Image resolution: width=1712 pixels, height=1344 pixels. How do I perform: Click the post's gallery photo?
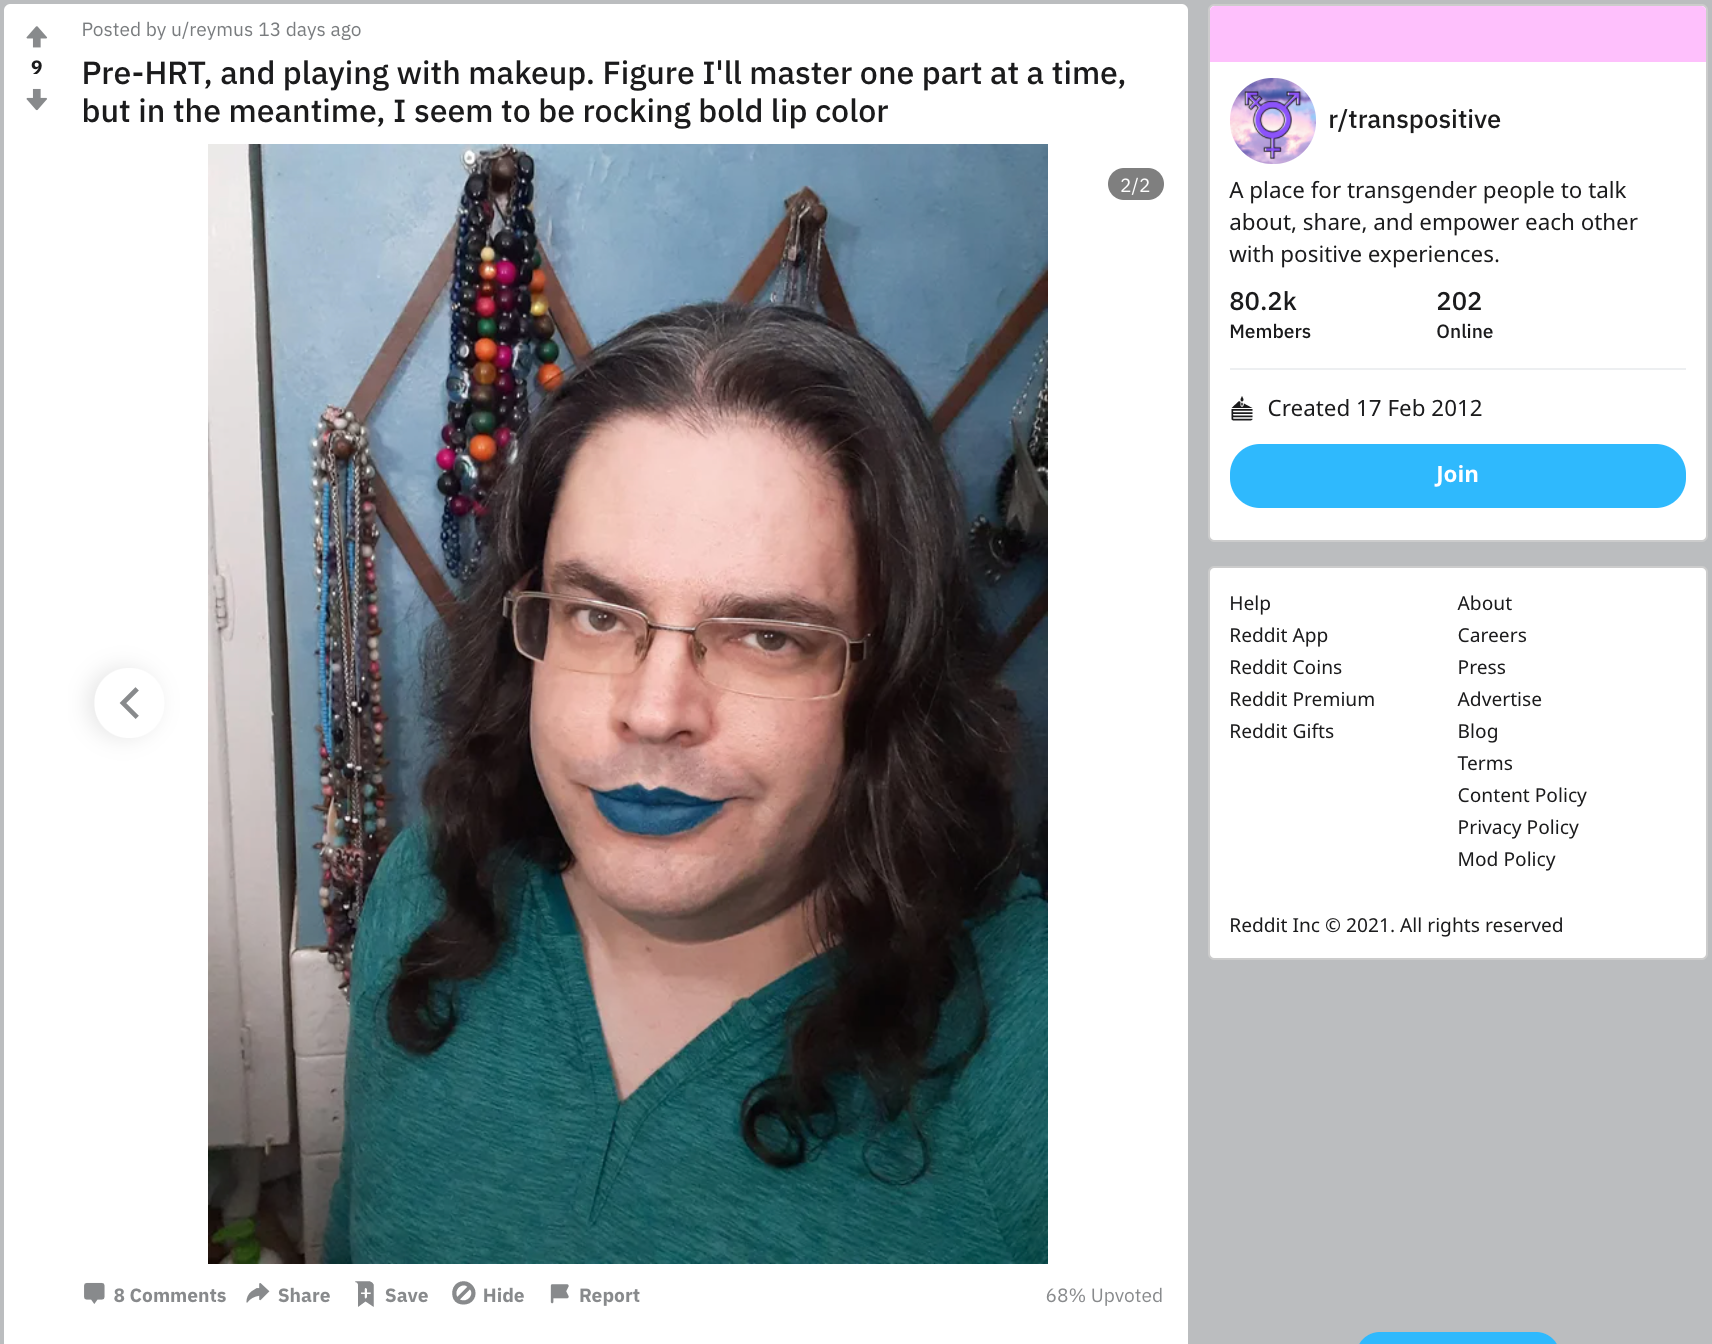(x=628, y=704)
